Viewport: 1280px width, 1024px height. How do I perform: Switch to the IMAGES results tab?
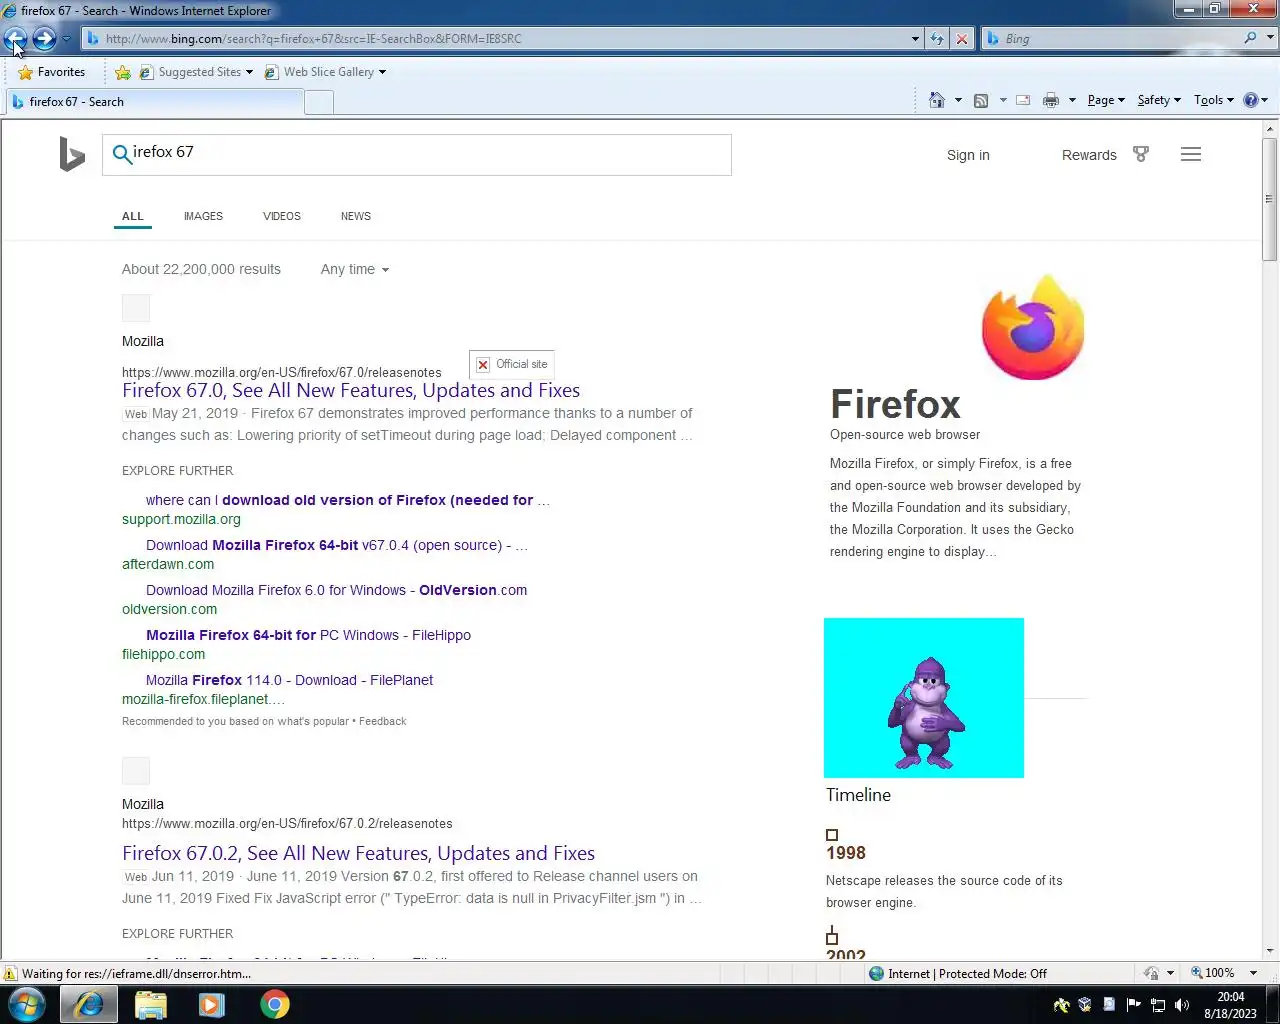(x=203, y=216)
